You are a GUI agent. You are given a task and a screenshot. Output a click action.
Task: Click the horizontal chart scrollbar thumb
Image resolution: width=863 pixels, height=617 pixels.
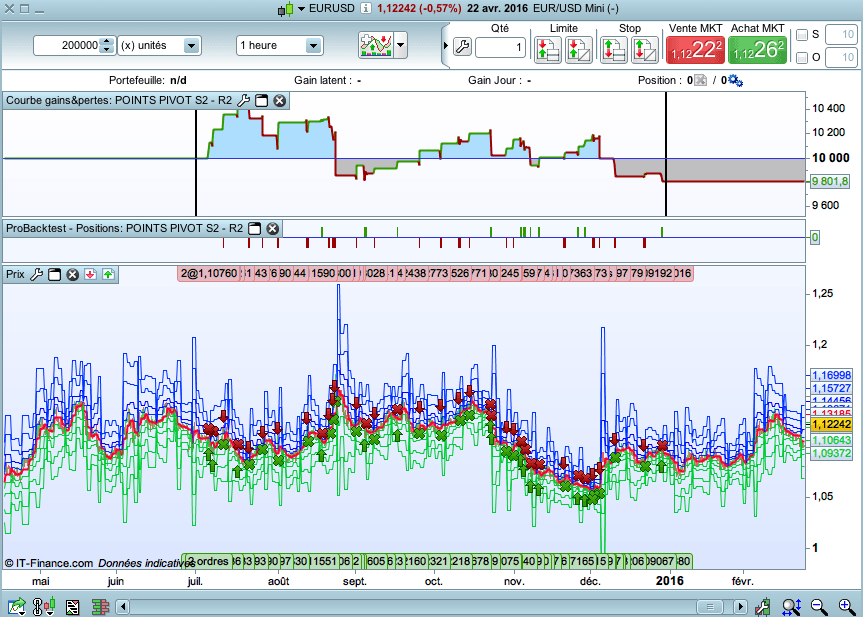710,607
